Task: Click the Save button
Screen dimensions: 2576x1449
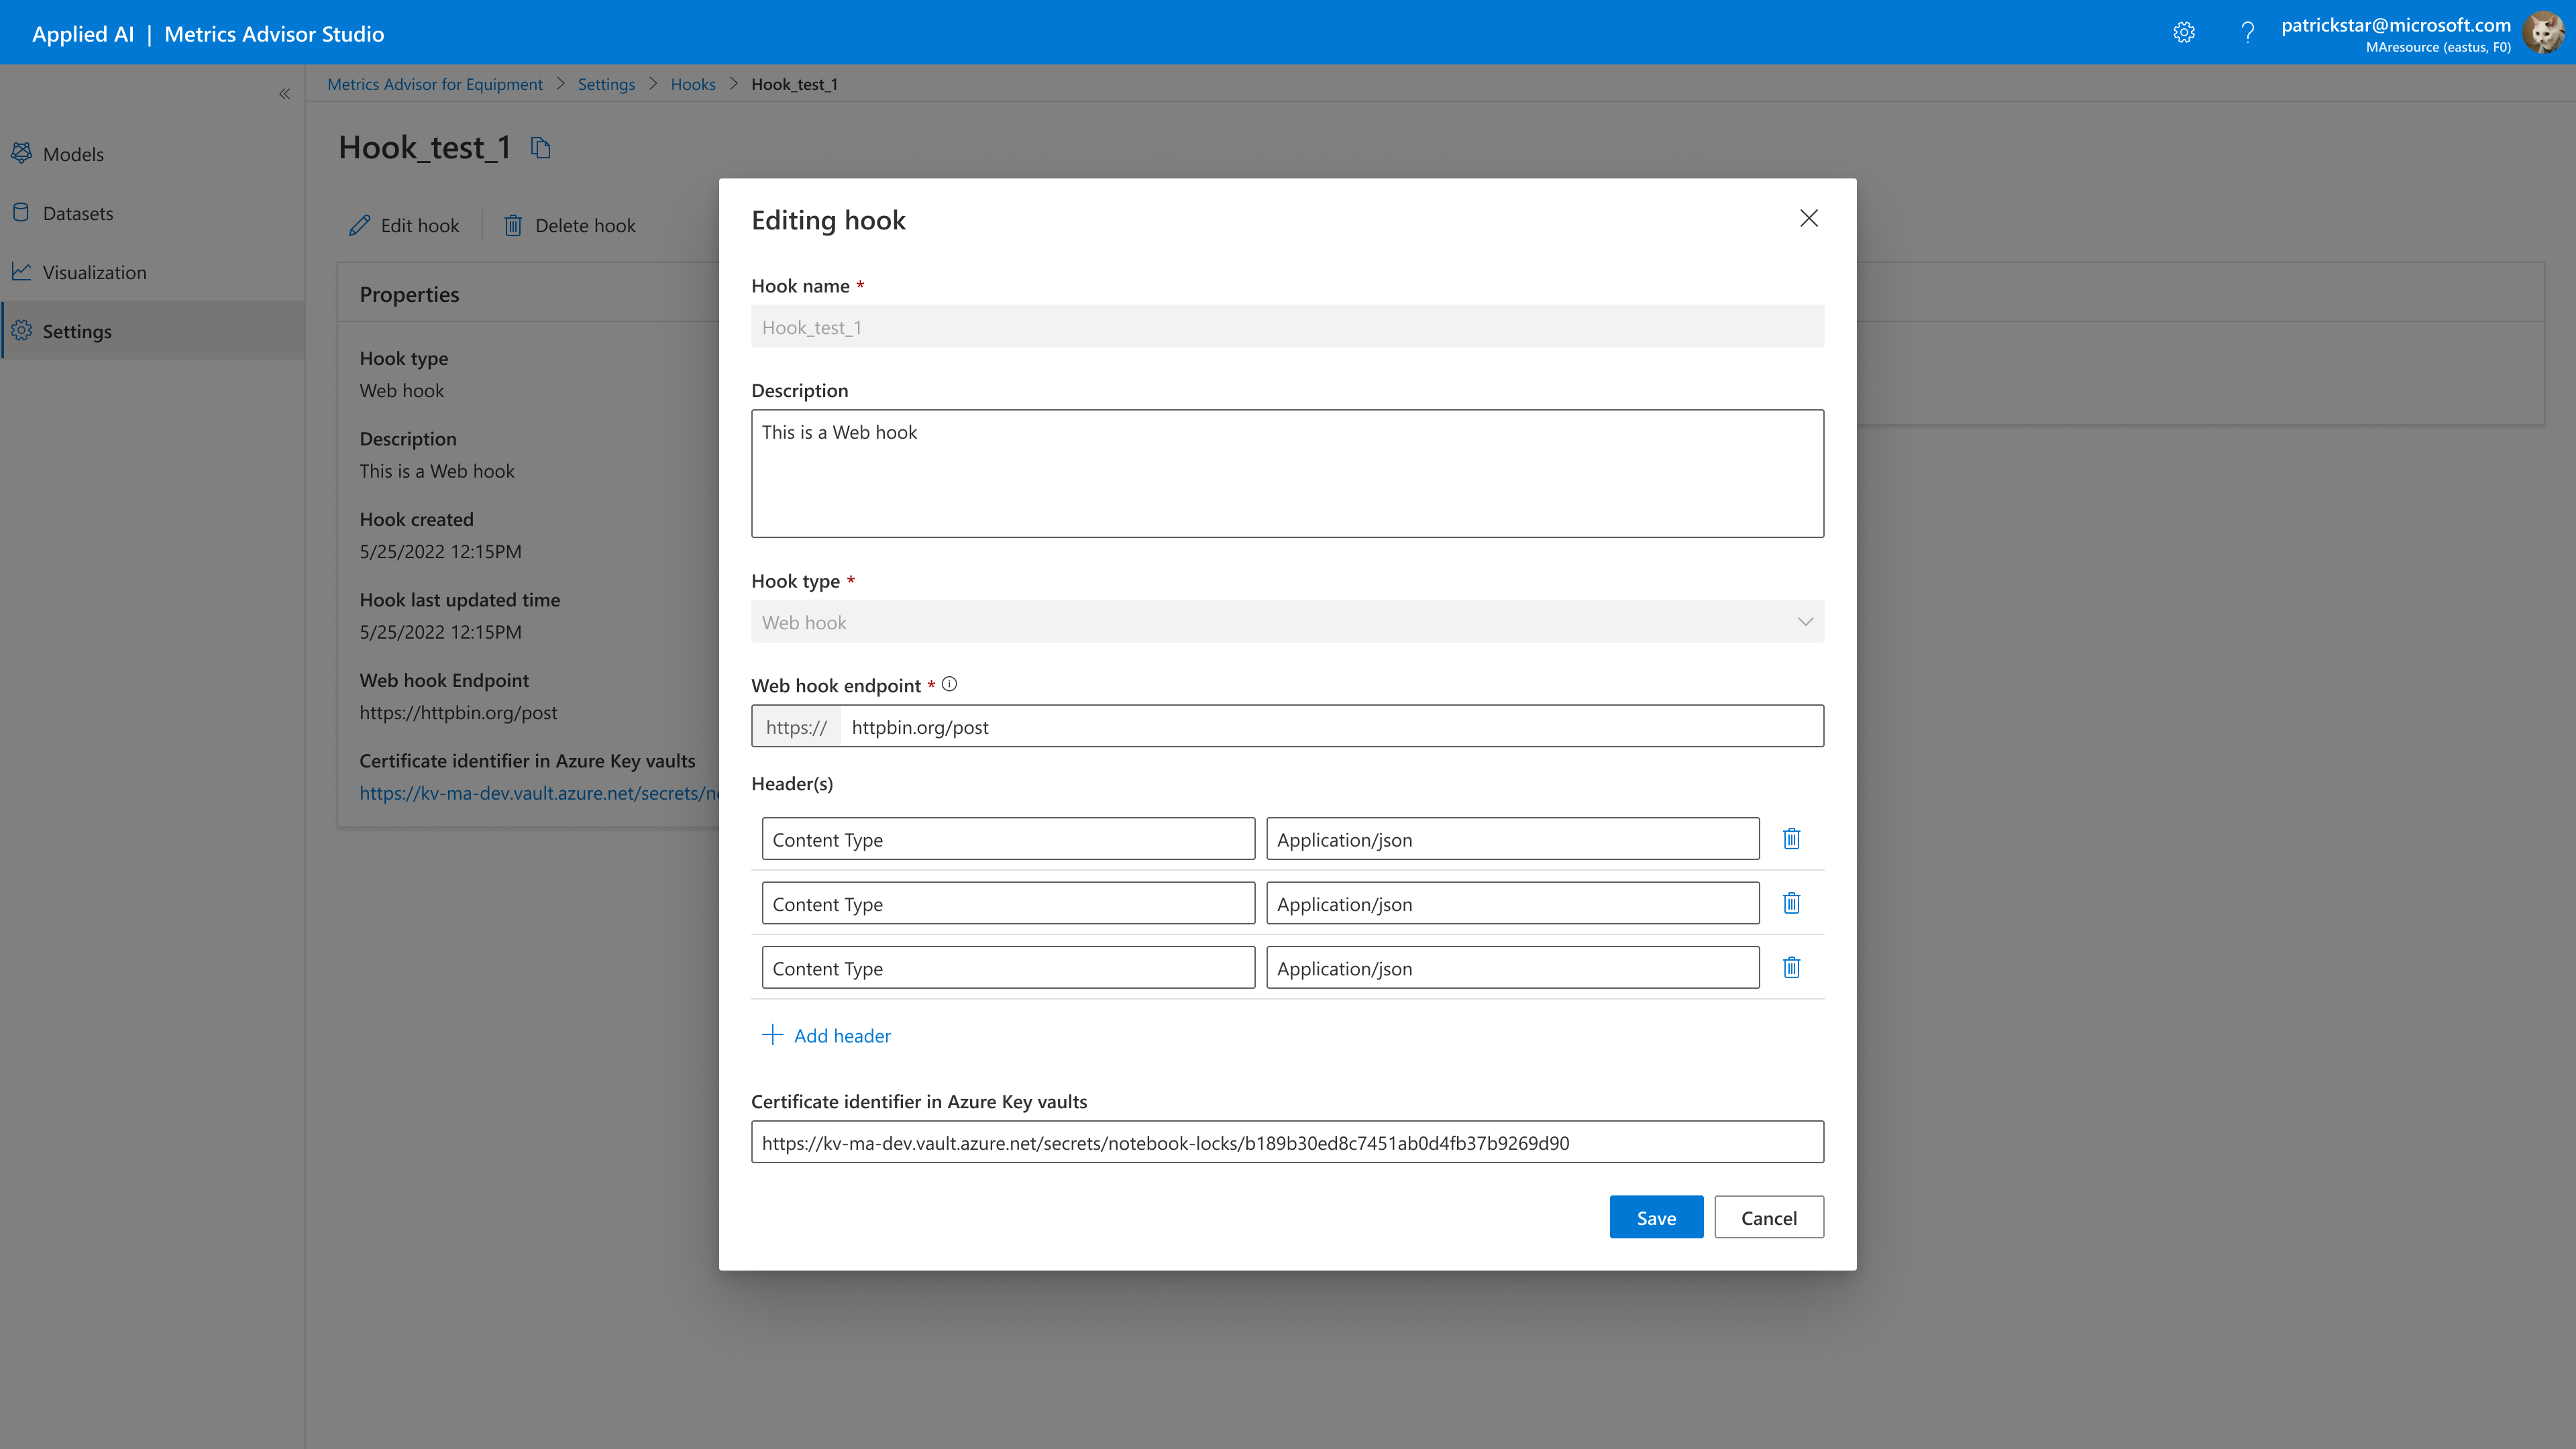Action: [1655, 1217]
